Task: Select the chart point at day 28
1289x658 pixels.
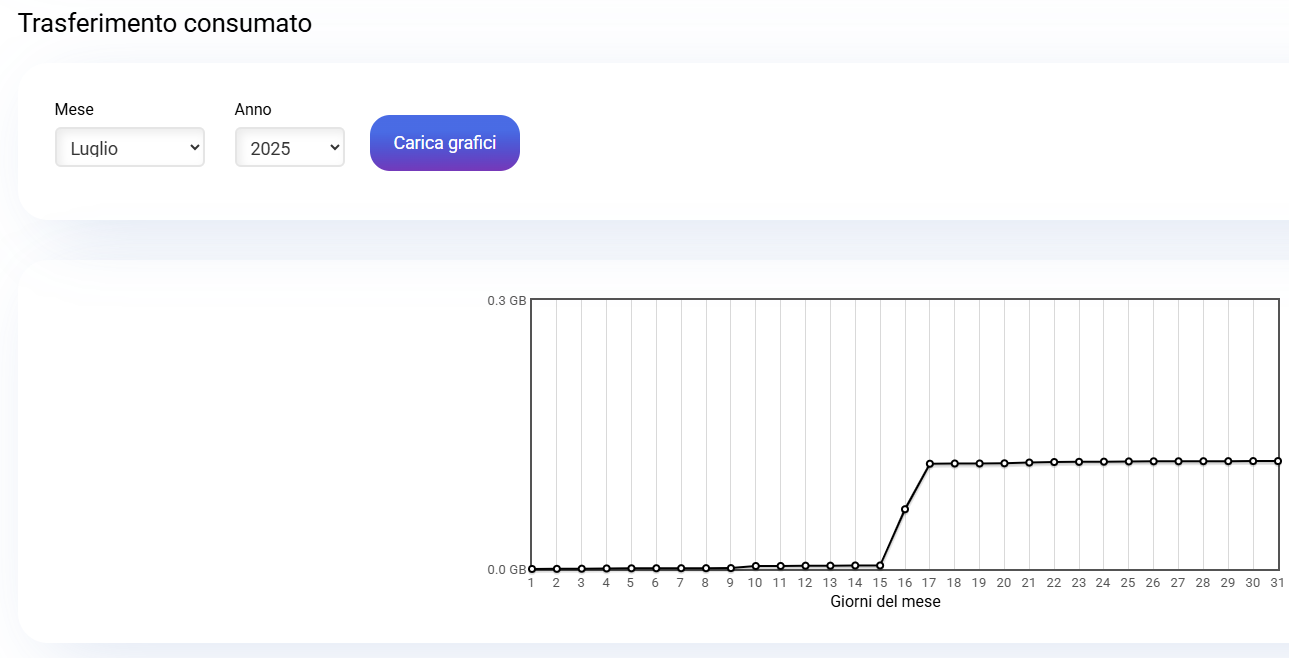Action: coord(1203,461)
